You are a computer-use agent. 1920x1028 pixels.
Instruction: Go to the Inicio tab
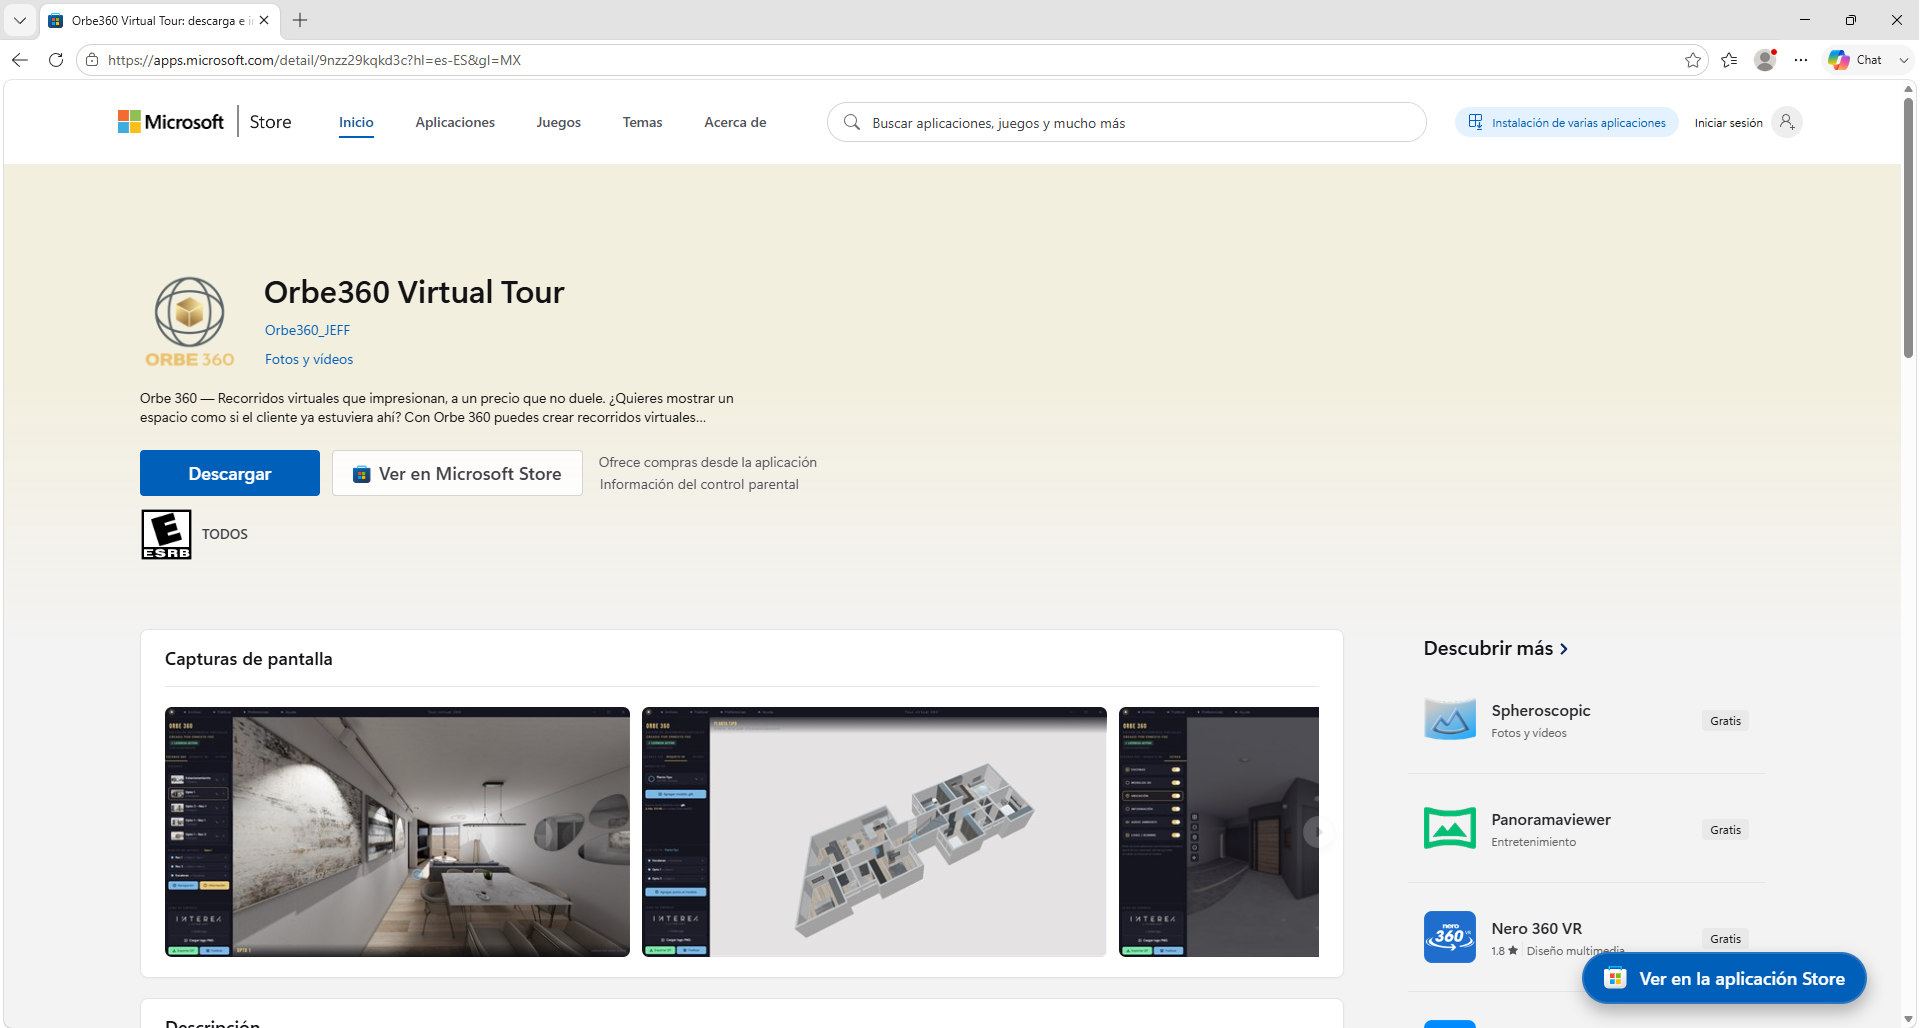coord(356,122)
